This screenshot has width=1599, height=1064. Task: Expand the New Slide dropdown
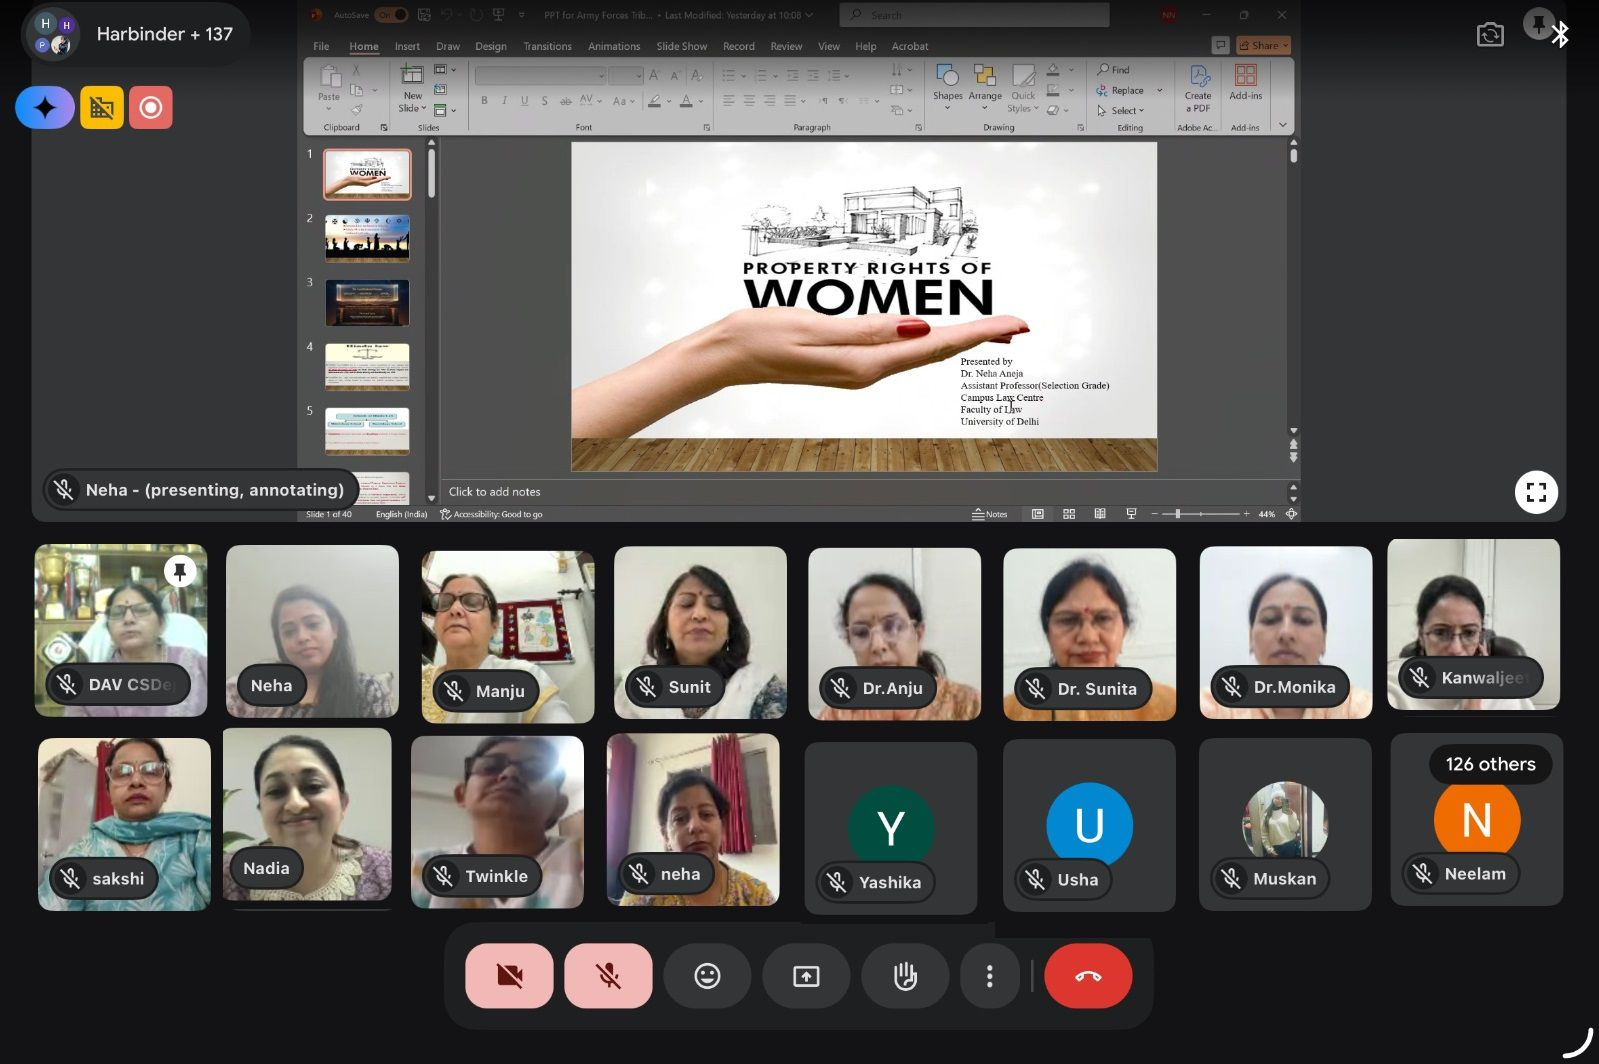412,108
